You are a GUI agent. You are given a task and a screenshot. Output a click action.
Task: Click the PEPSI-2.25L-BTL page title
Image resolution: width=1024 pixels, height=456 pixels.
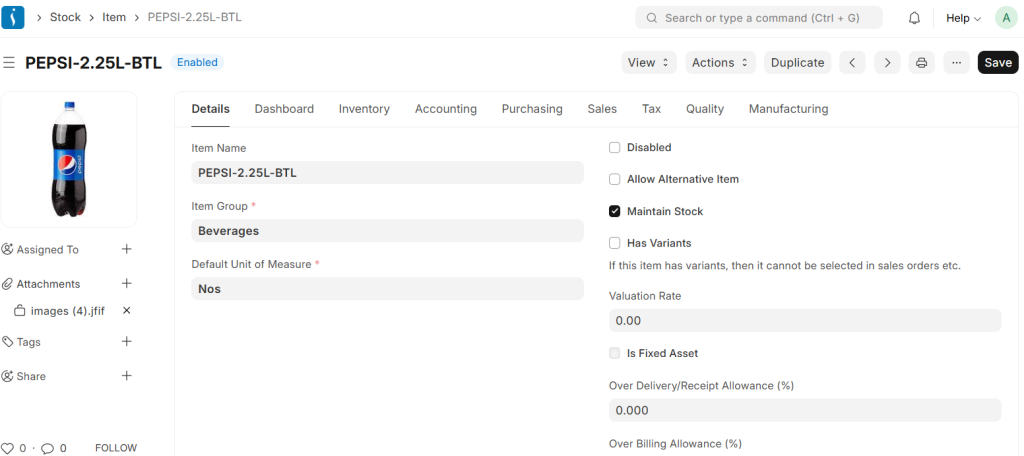[93, 63]
